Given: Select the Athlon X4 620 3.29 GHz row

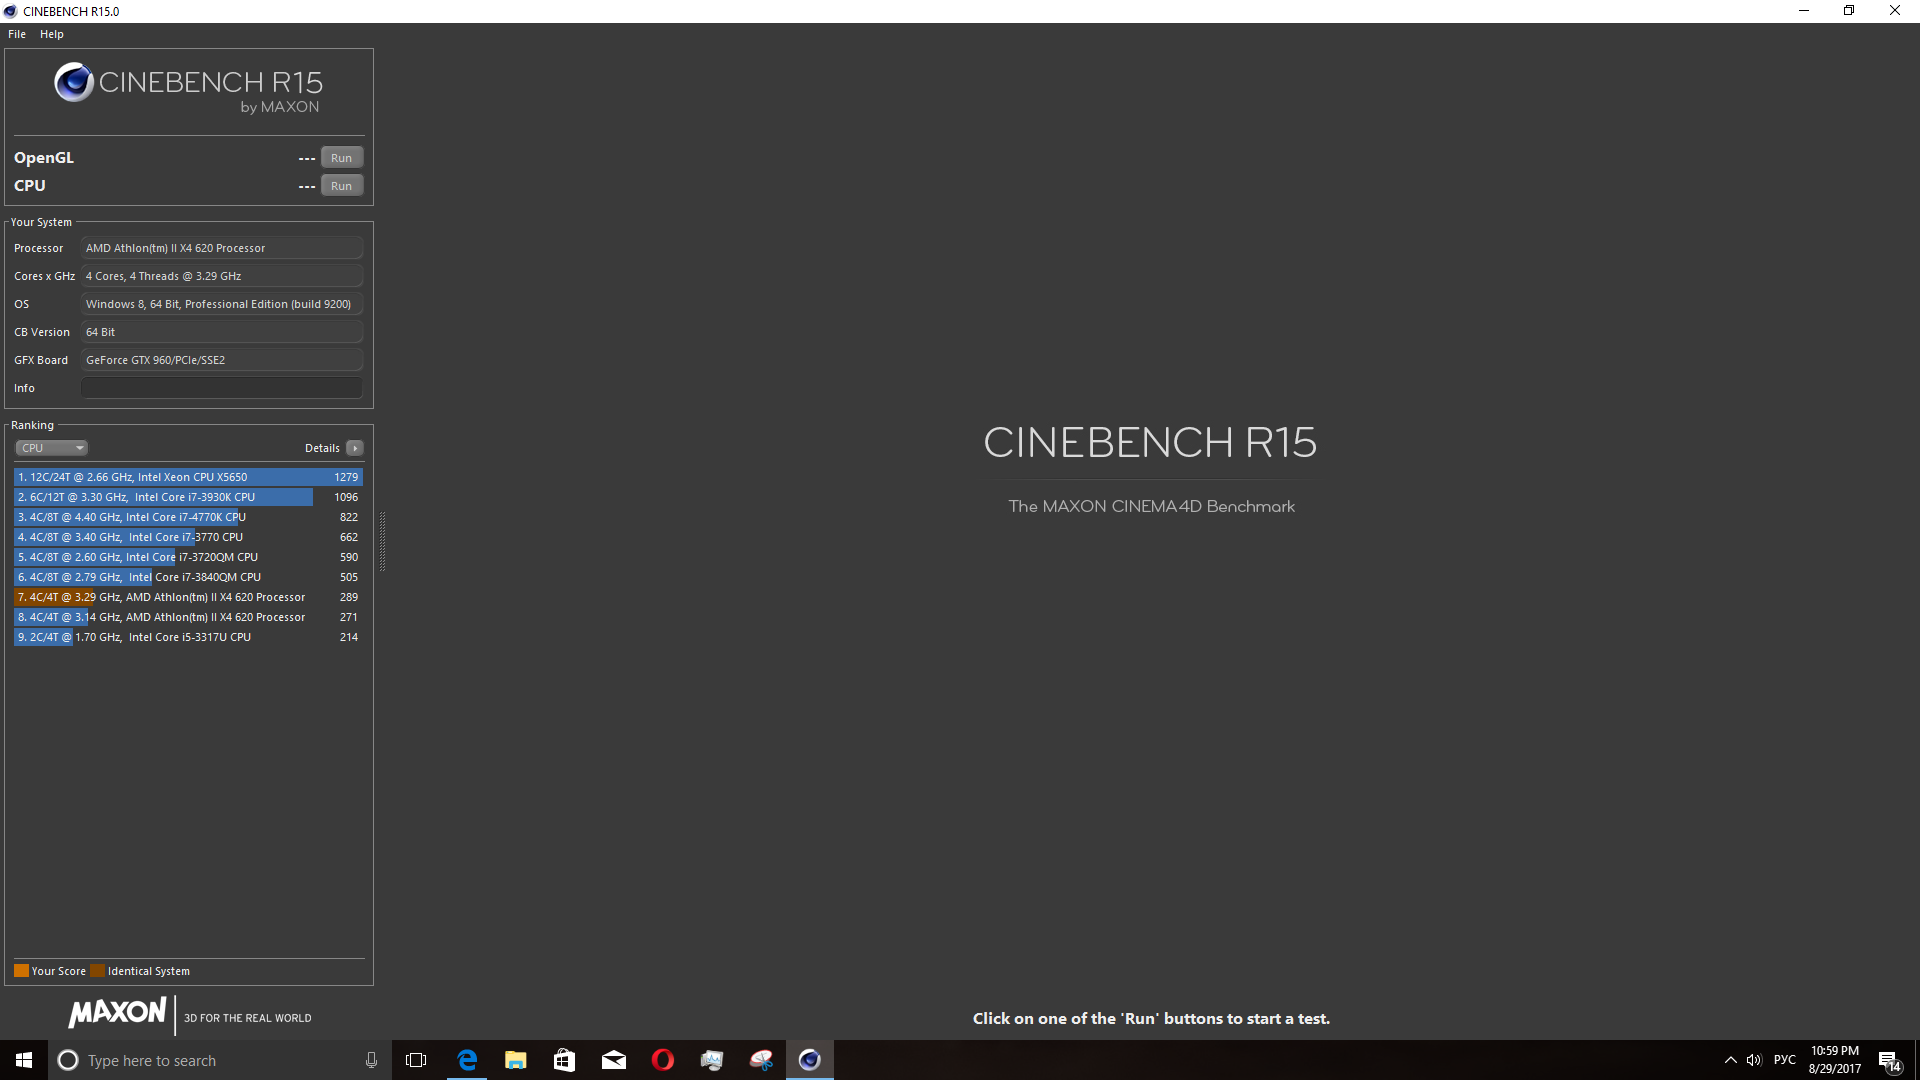Looking at the screenshot, I should pyautogui.click(x=188, y=597).
